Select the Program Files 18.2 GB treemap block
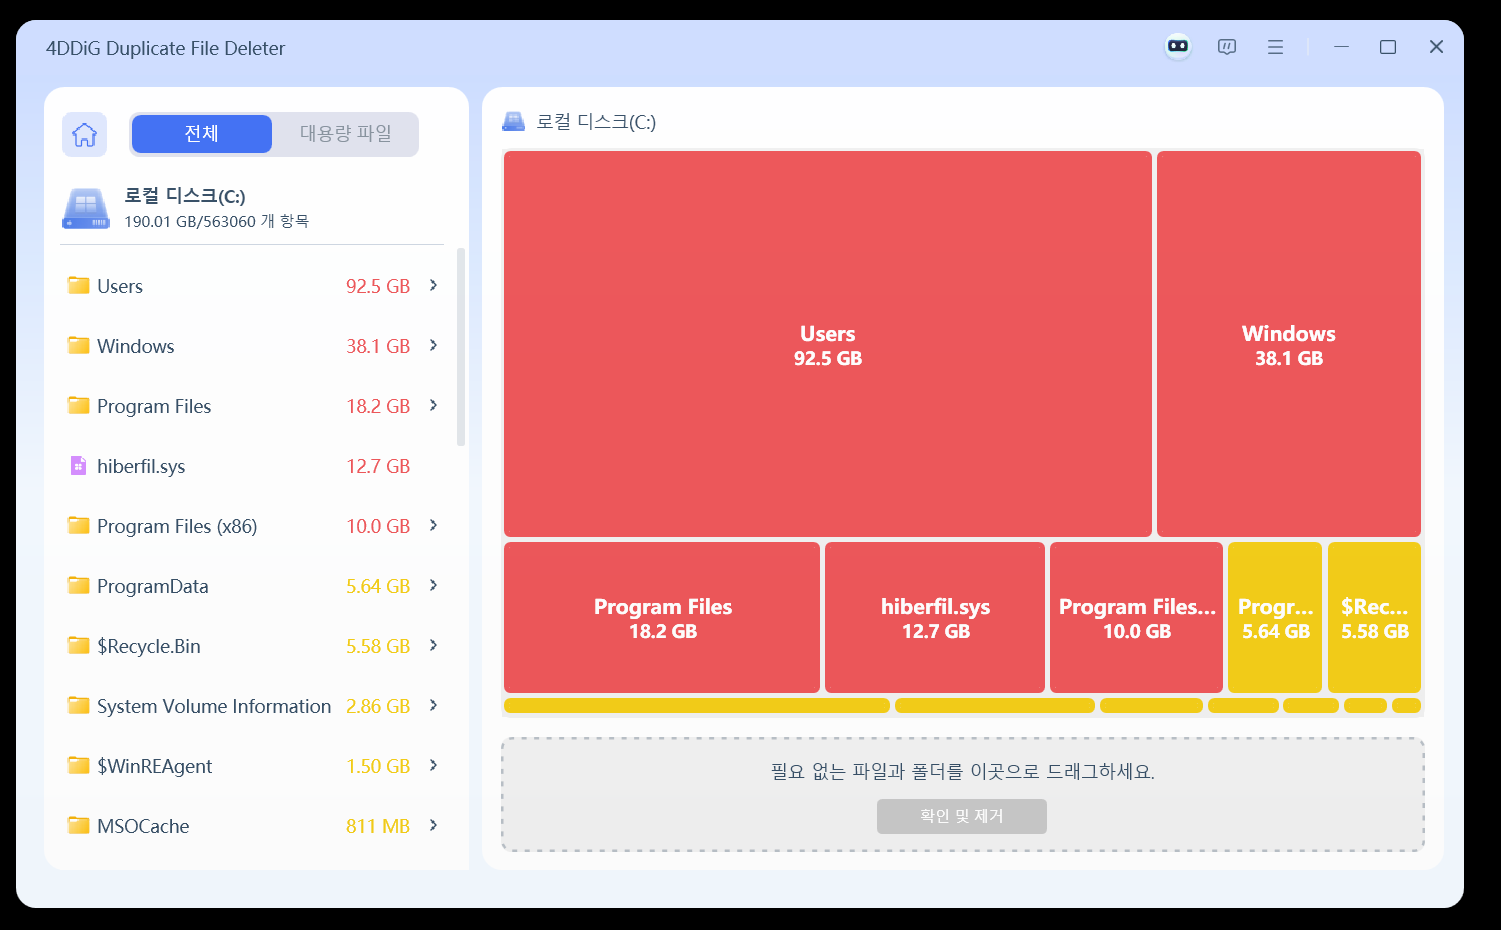This screenshot has width=1501, height=930. (662, 617)
